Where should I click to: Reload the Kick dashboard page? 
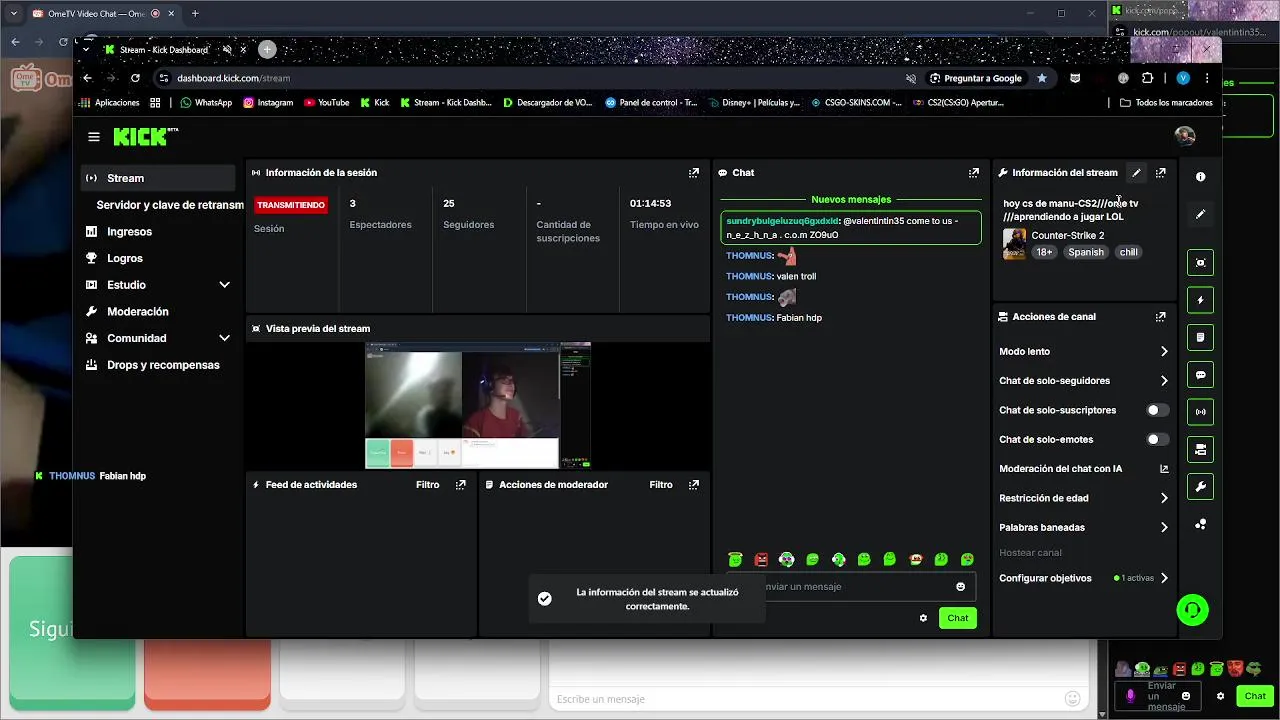tap(134, 78)
